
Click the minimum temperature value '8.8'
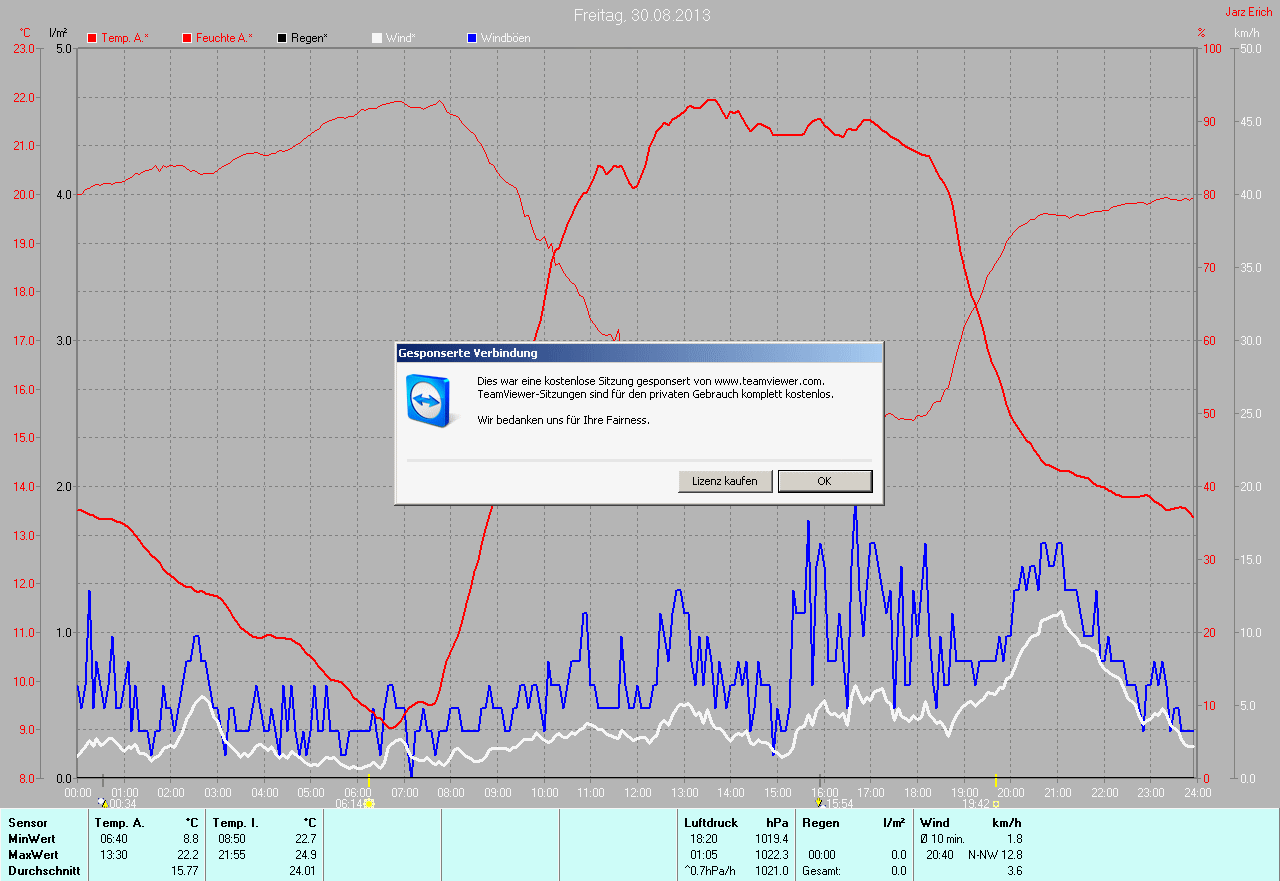tap(190, 839)
